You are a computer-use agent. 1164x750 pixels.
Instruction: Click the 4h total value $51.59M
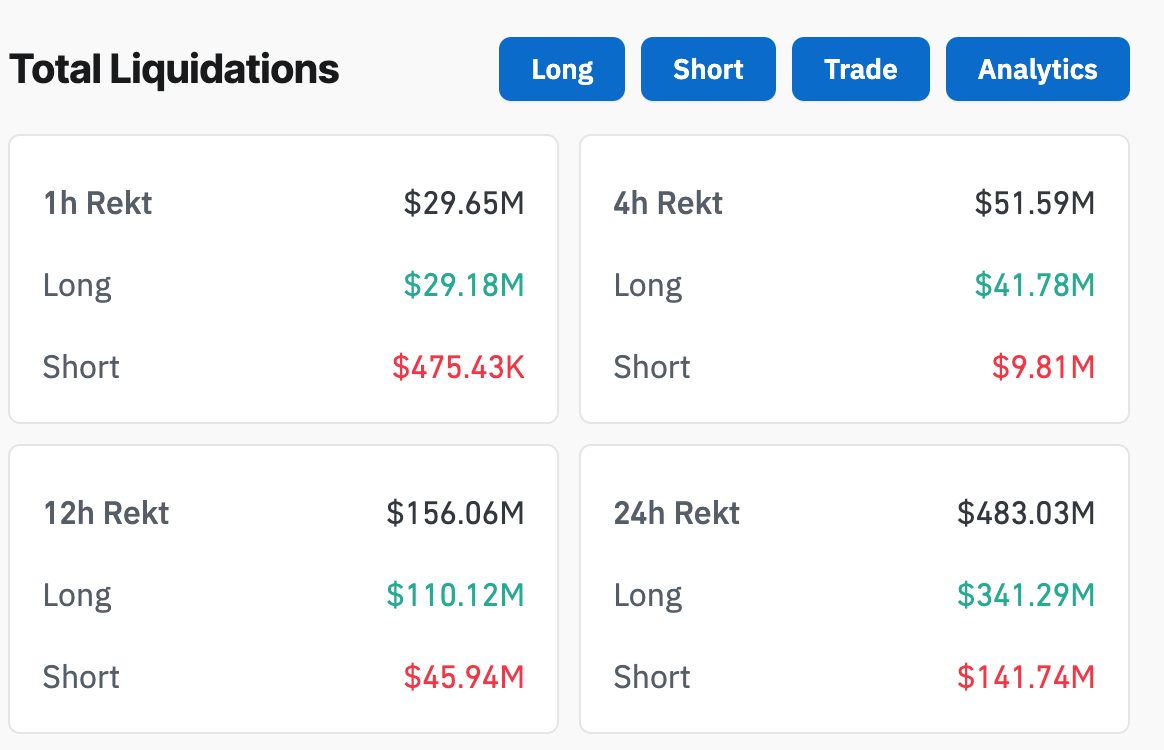pos(1035,203)
